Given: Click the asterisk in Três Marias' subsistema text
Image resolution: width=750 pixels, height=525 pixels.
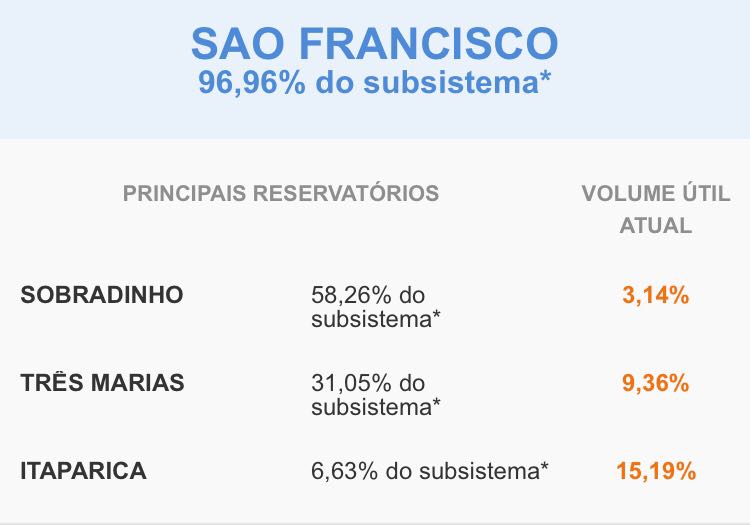Looking at the screenshot, I should tap(436, 402).
